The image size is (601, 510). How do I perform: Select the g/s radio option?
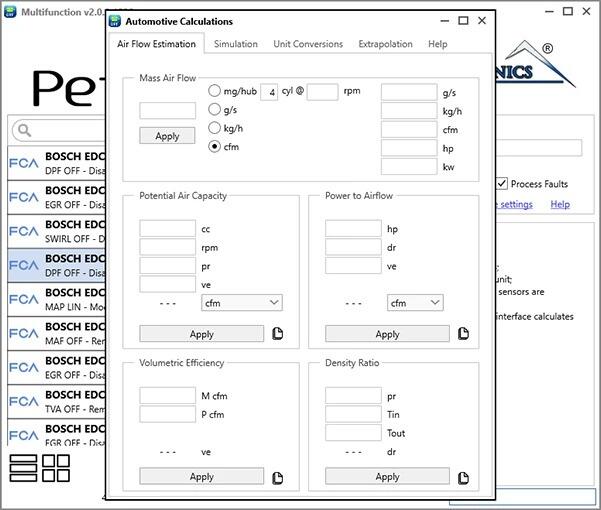214,110
